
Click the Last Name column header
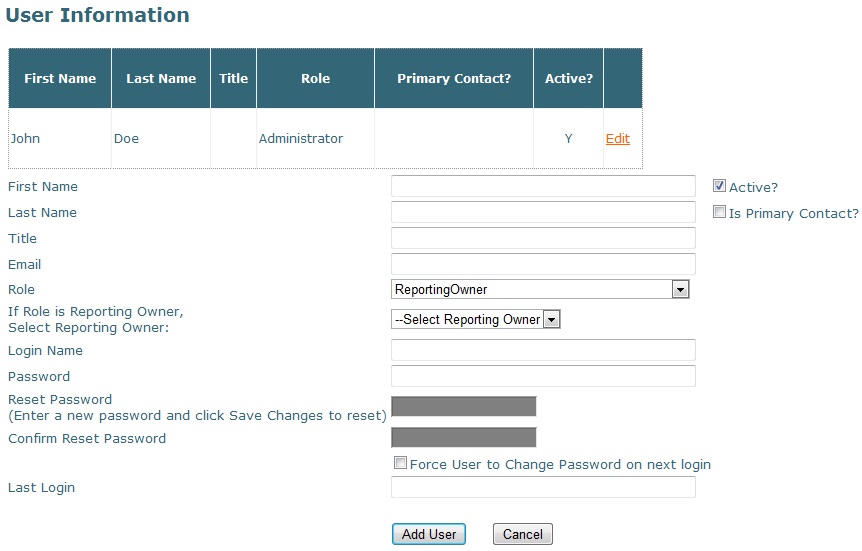(x=161, y=78)
